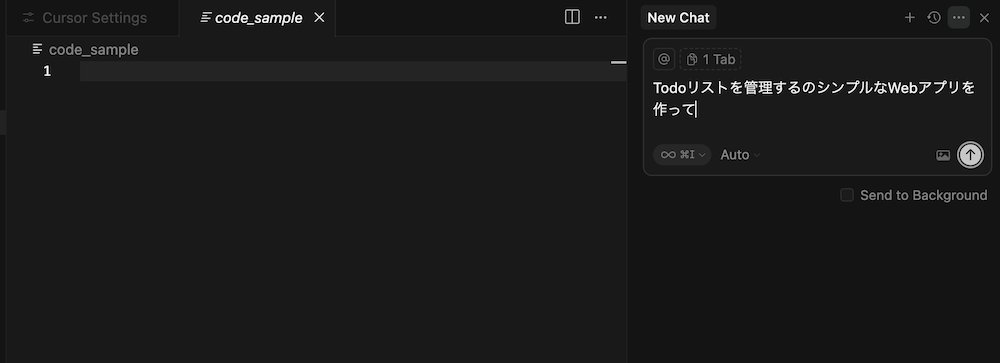Expand the agent mode infinity dropdown
The height and width of the screenshot is (363, 1000).
point(682,154)
